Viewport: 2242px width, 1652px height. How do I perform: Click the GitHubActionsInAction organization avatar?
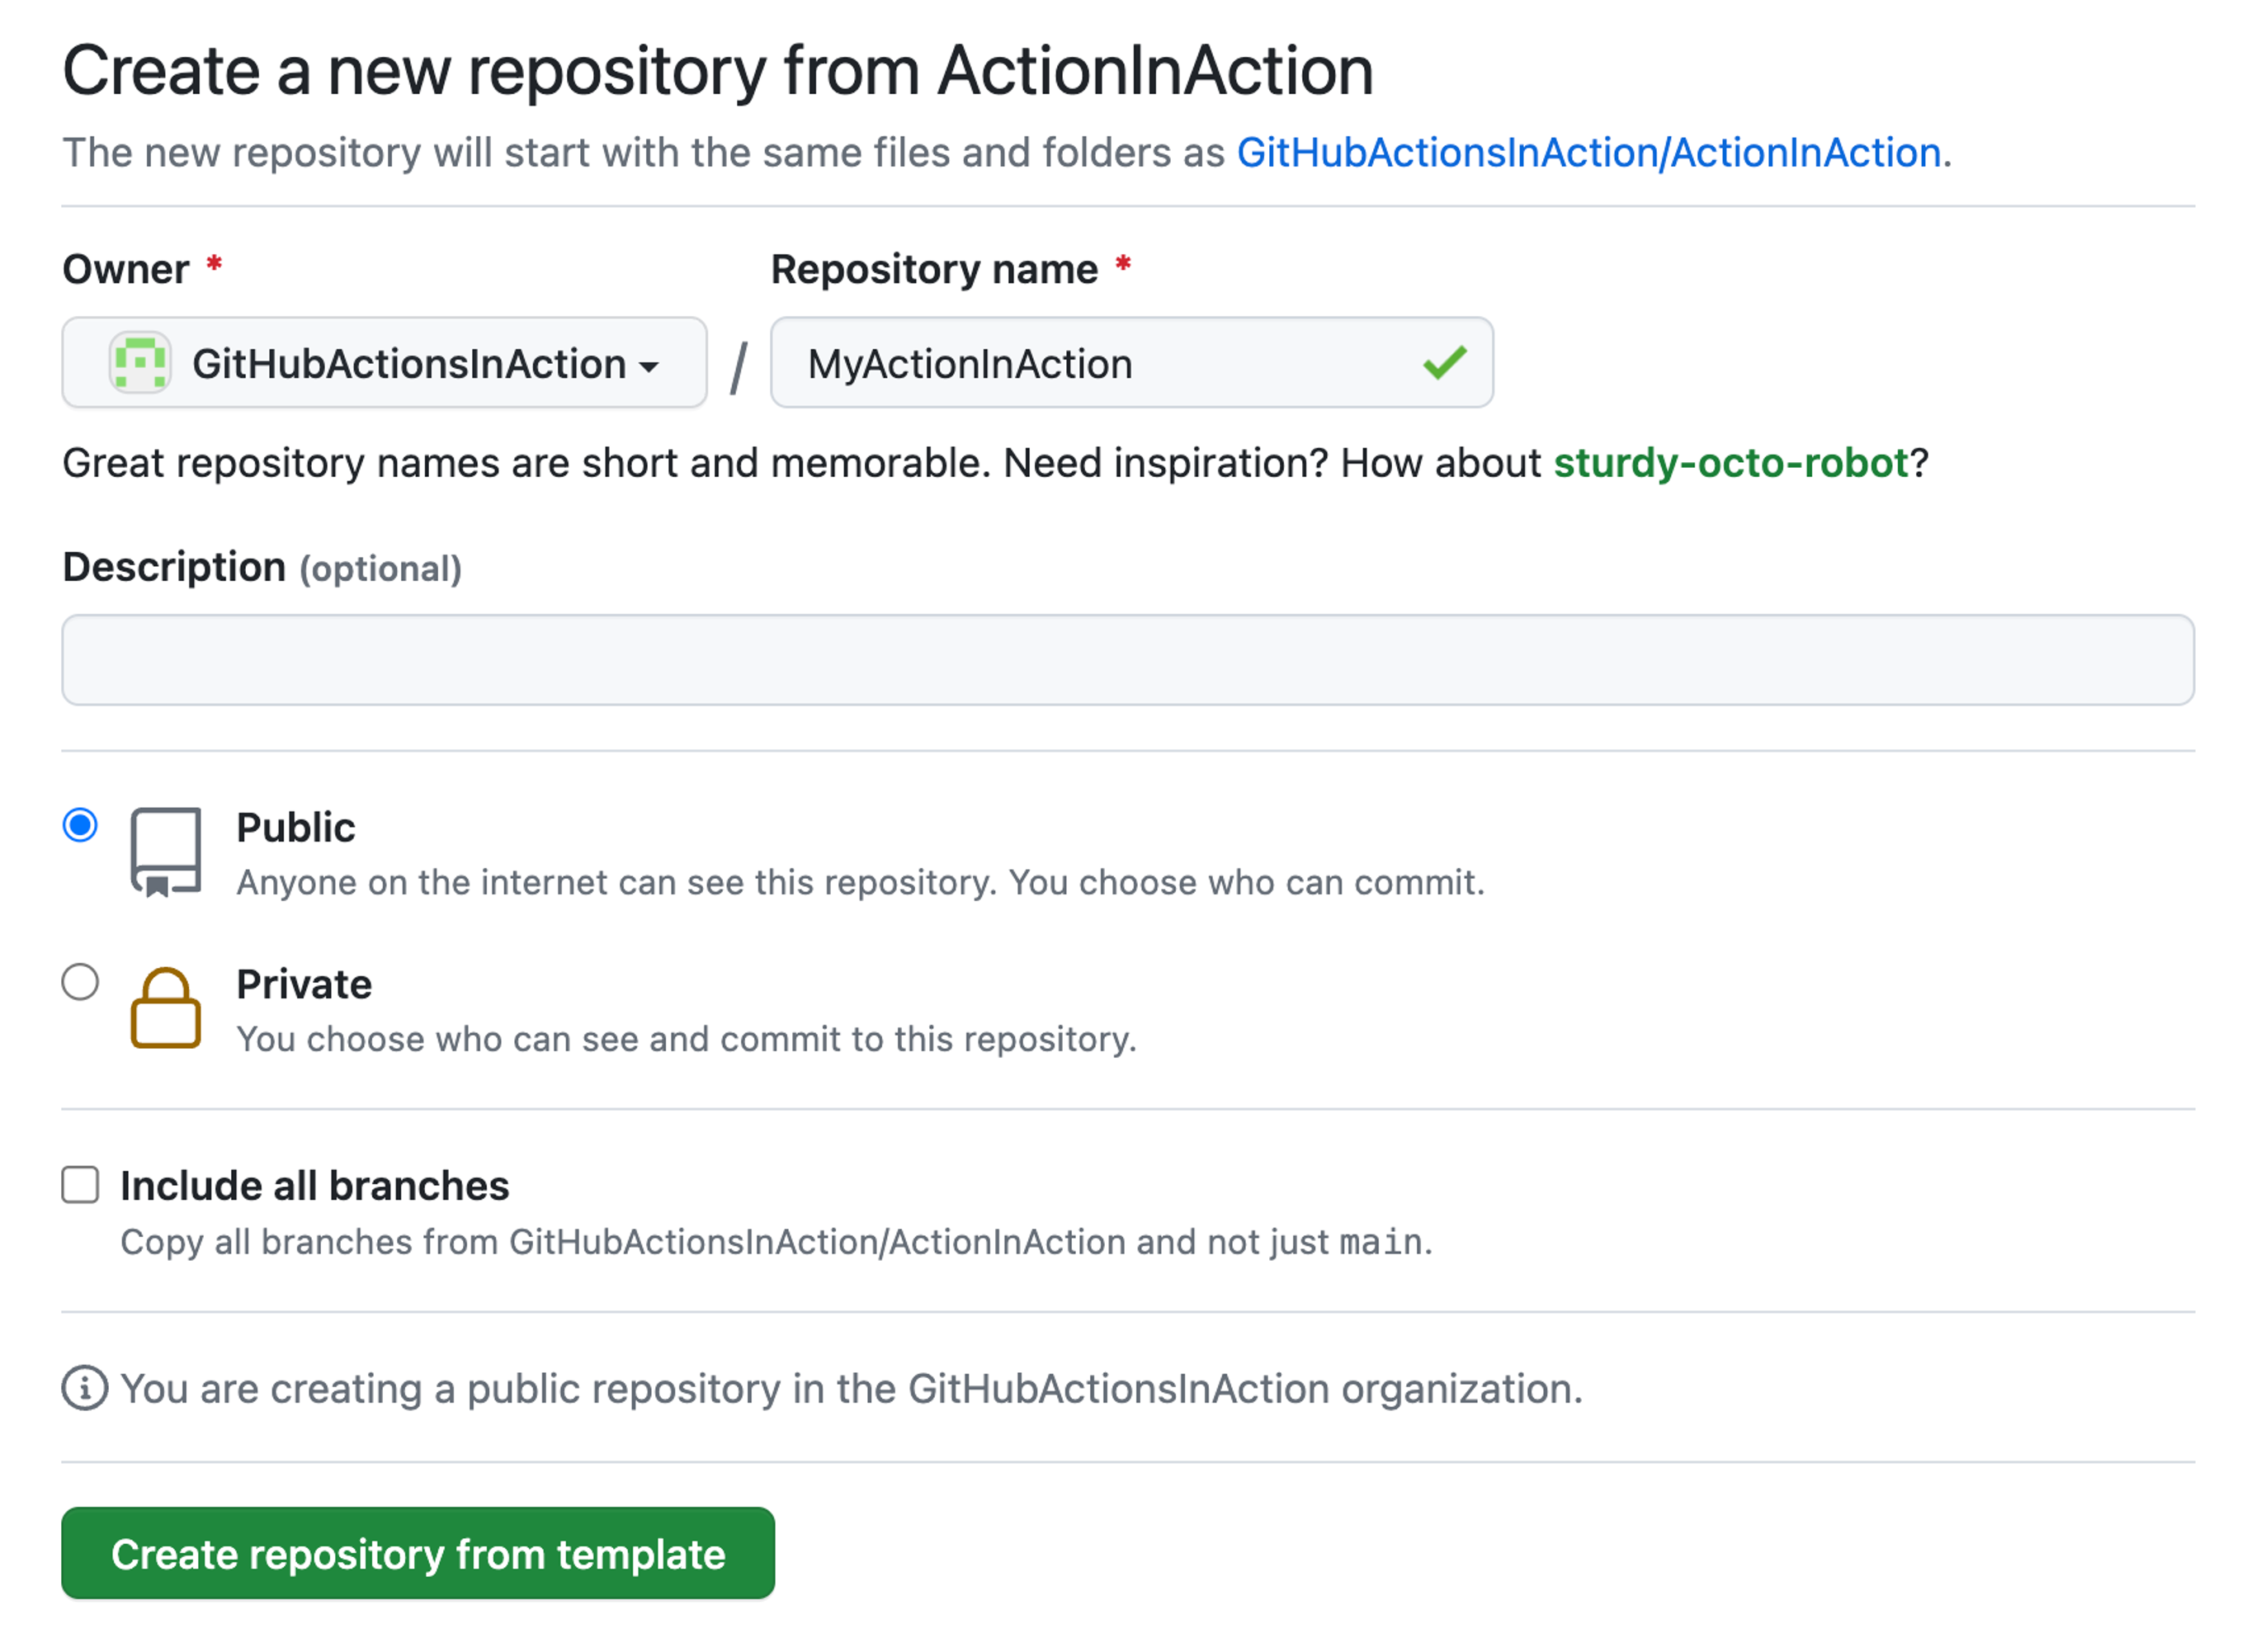[140, 364]
